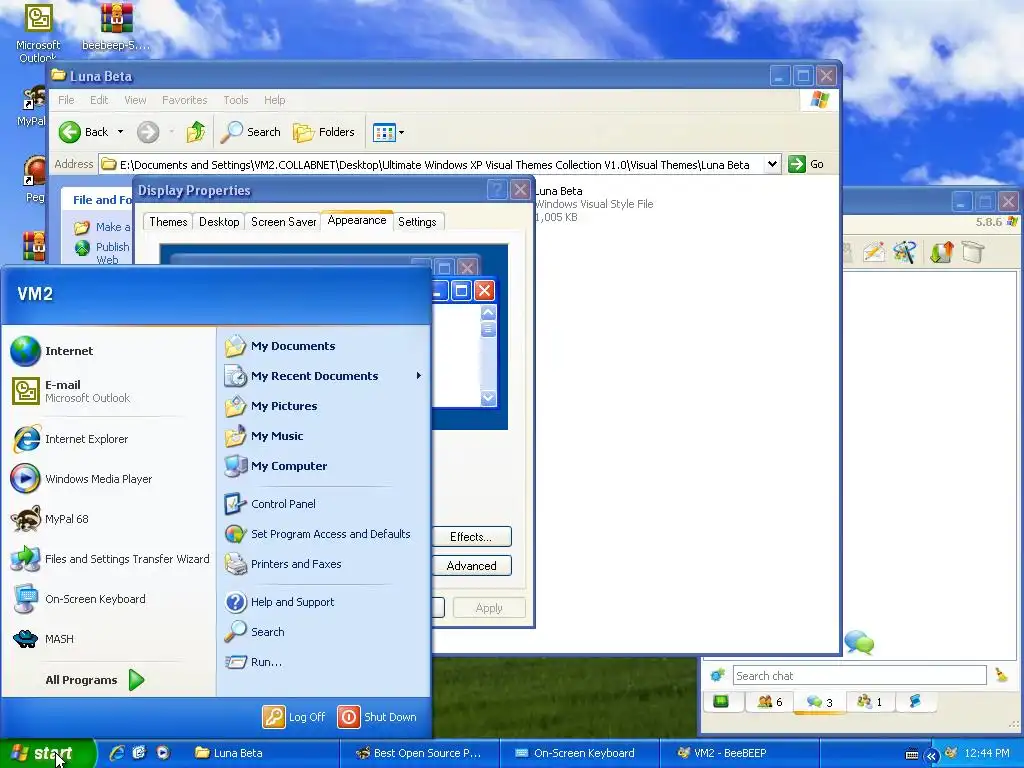This screenshot has height=768, width=1024.
Task: Open BeeBEEP users tab showing 6
Action: (x=769, y=702)
